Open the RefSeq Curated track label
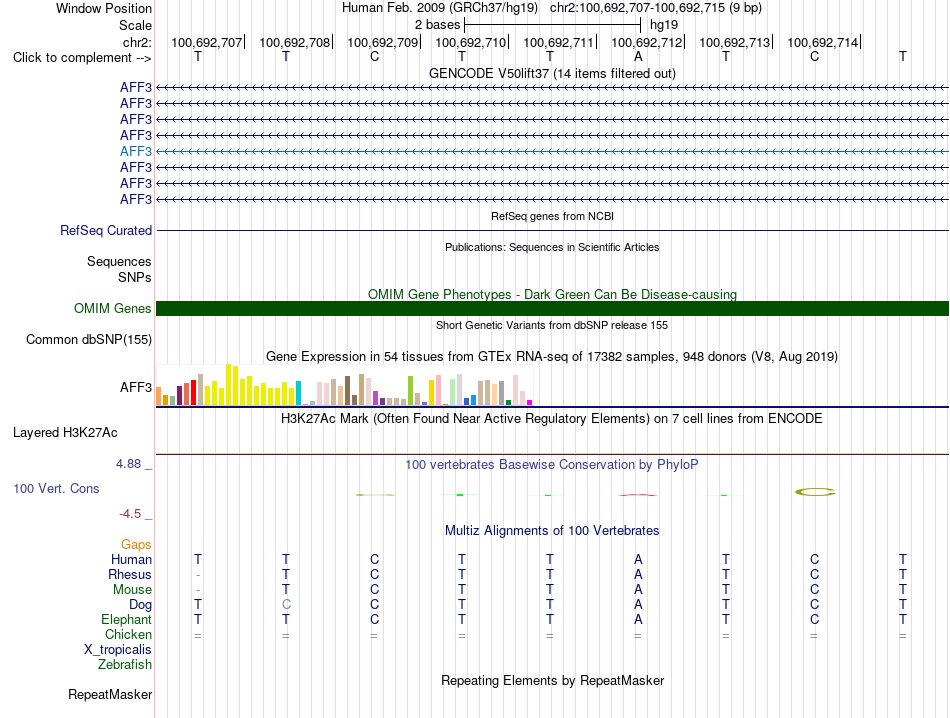The width and height of the screenshot is (950, 718). pyautogui.click(x=106, y=230)
